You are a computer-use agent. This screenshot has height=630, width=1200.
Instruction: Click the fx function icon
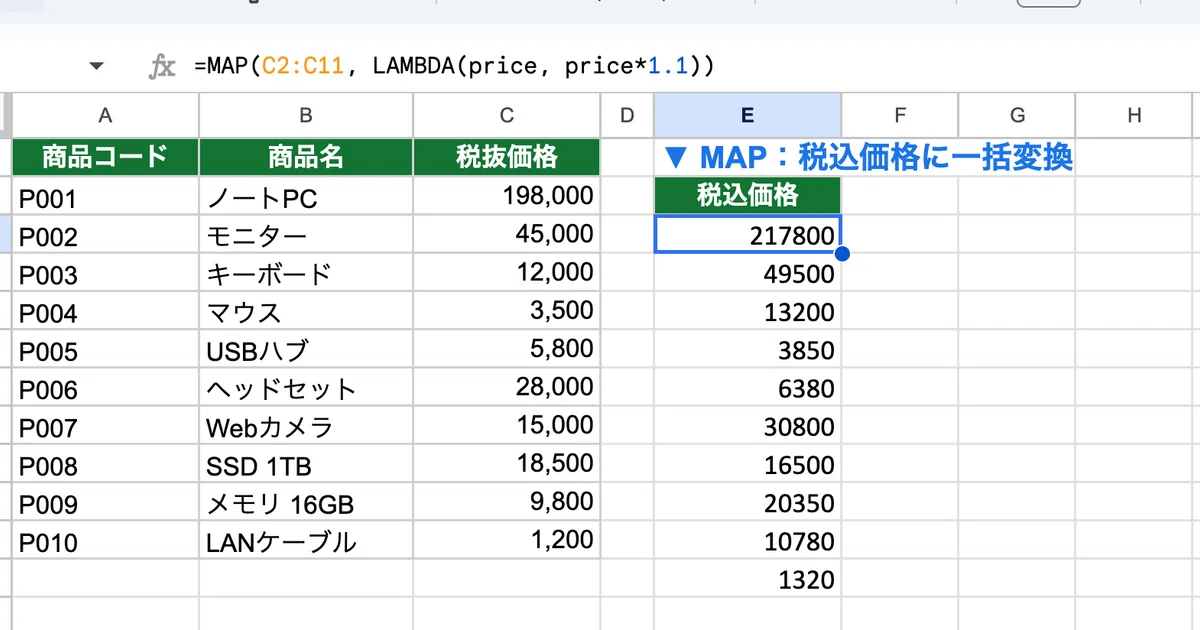coord(162,67)
